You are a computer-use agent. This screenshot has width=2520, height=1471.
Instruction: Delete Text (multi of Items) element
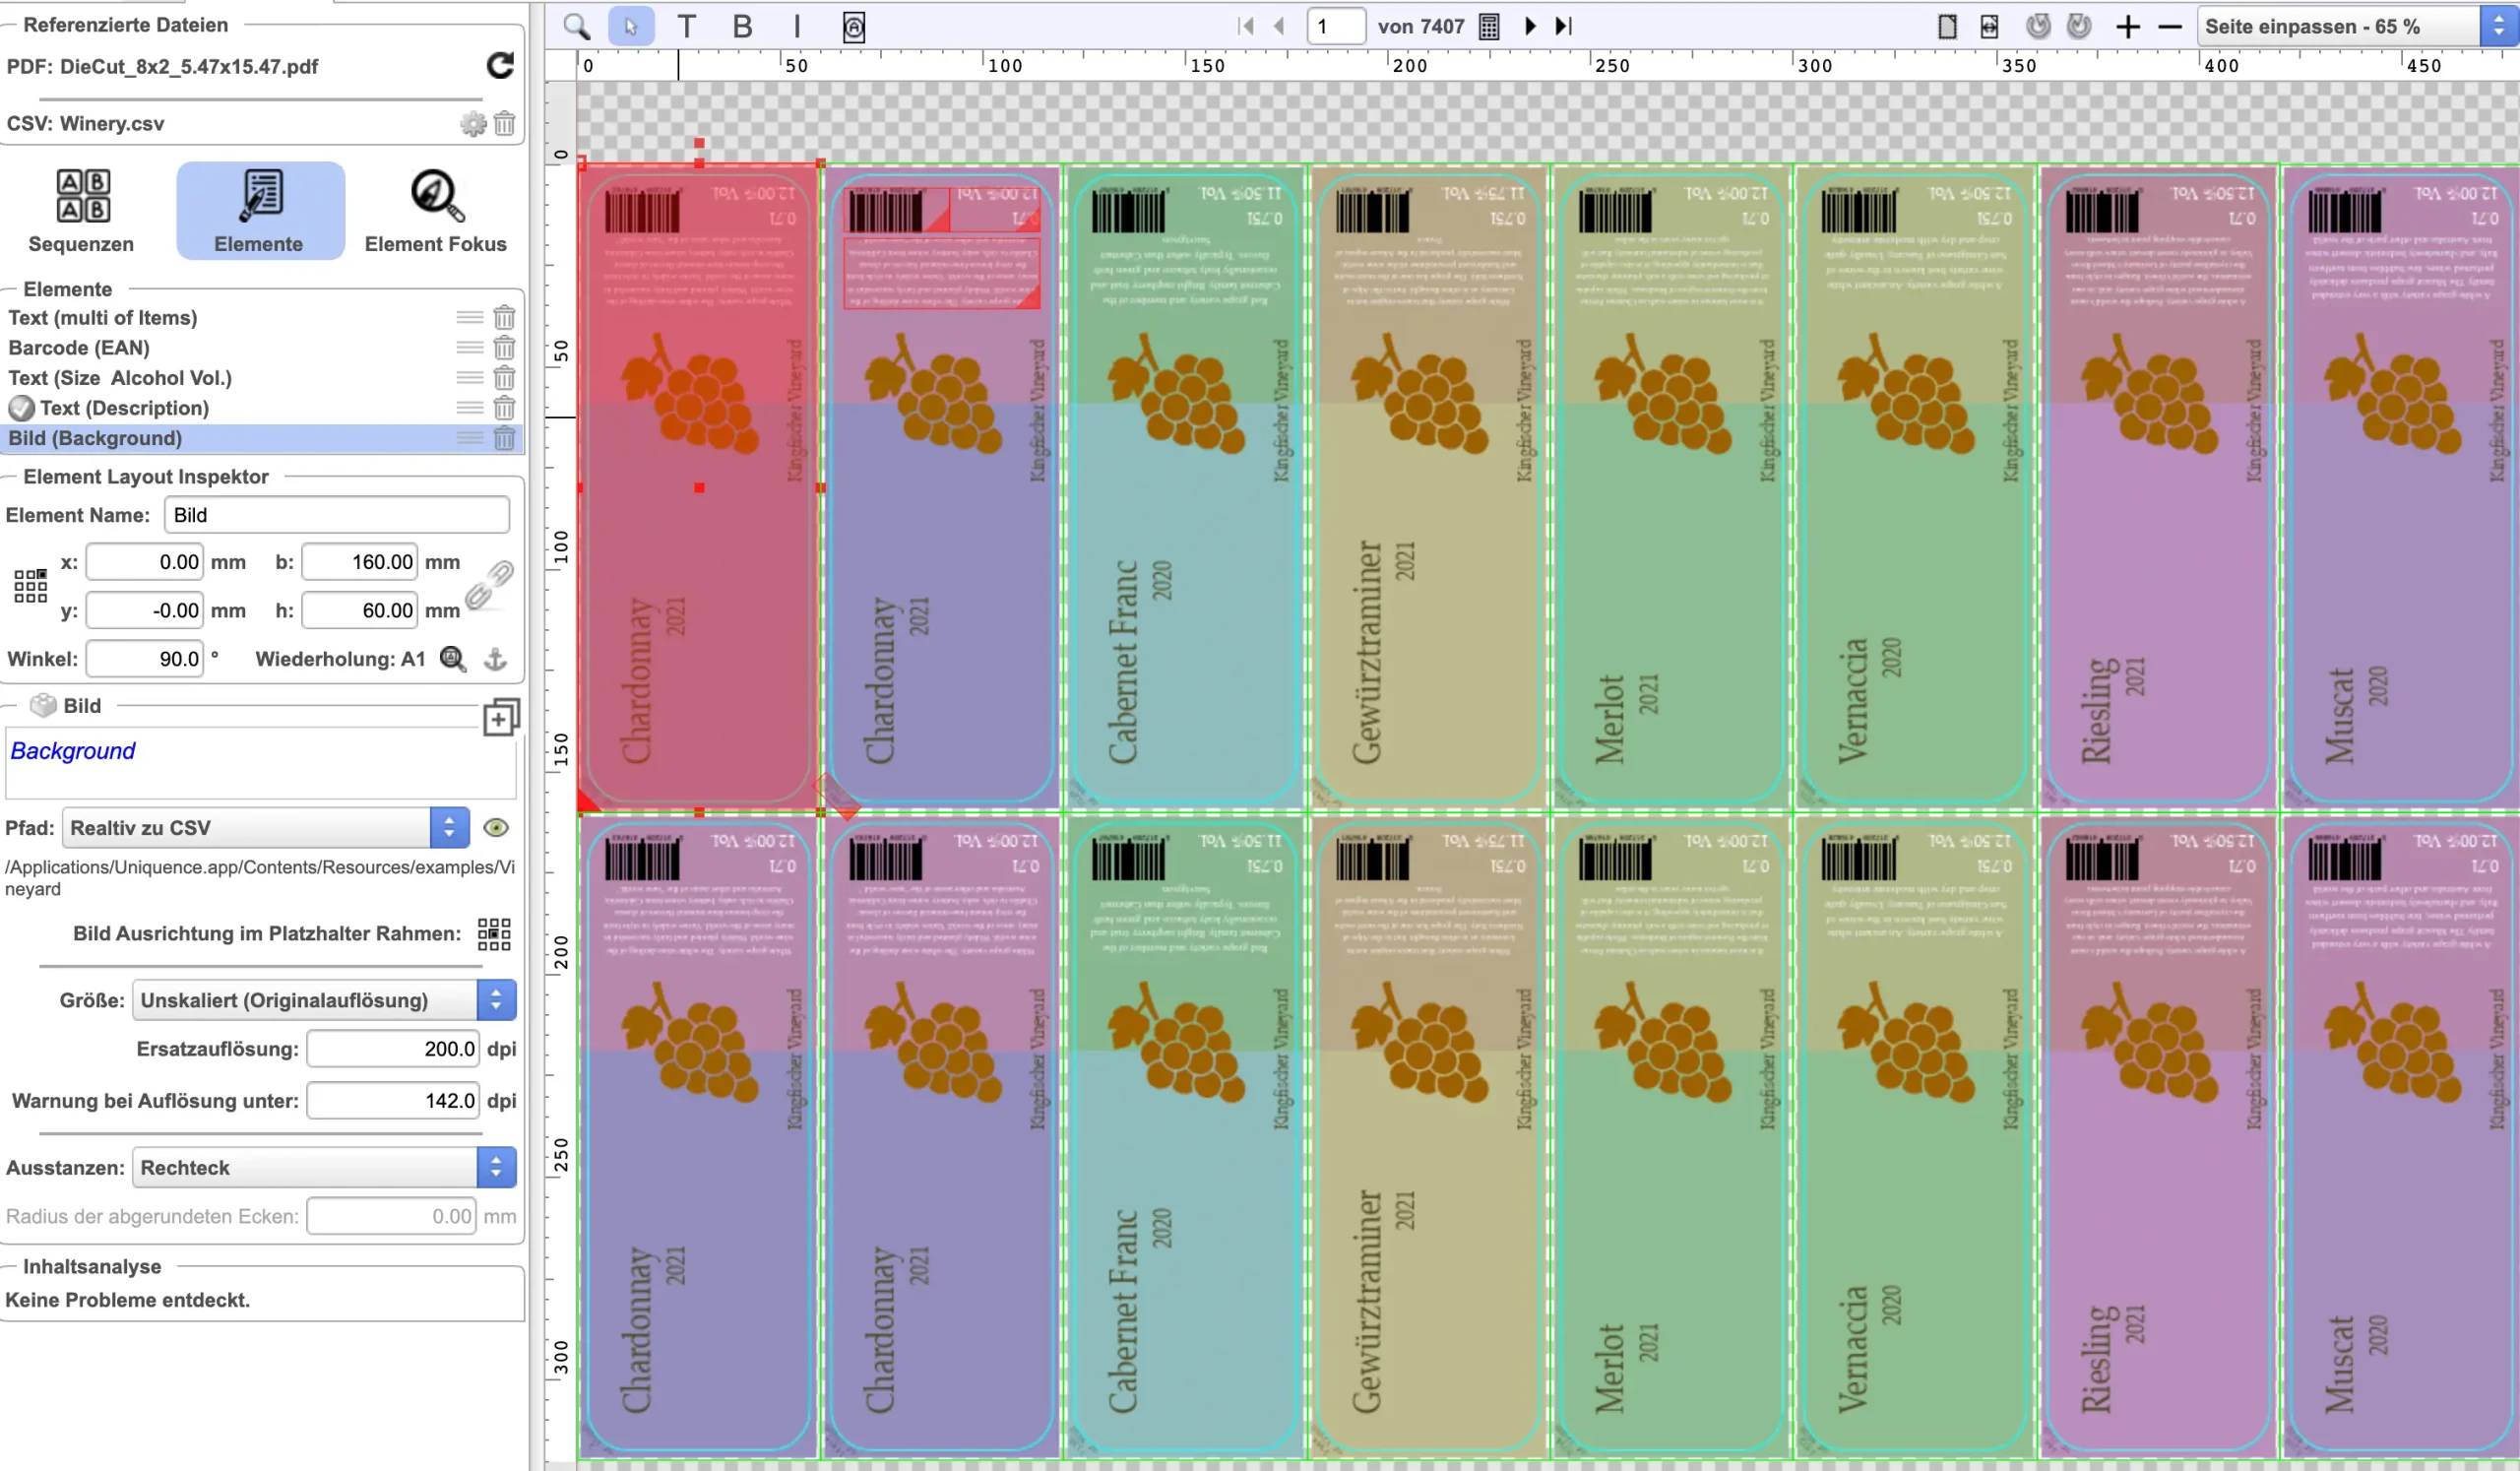[x=505, y=318]
